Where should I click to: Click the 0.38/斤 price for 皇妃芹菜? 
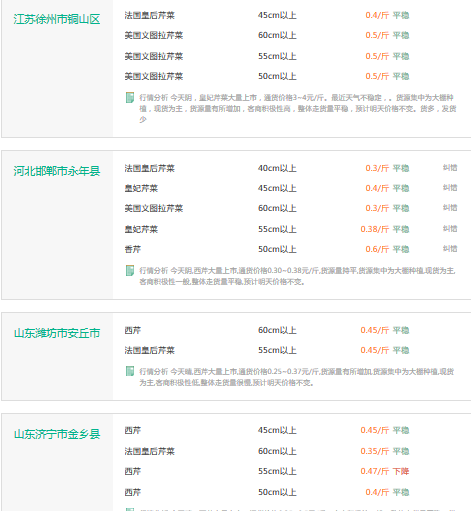click(374, 229)
